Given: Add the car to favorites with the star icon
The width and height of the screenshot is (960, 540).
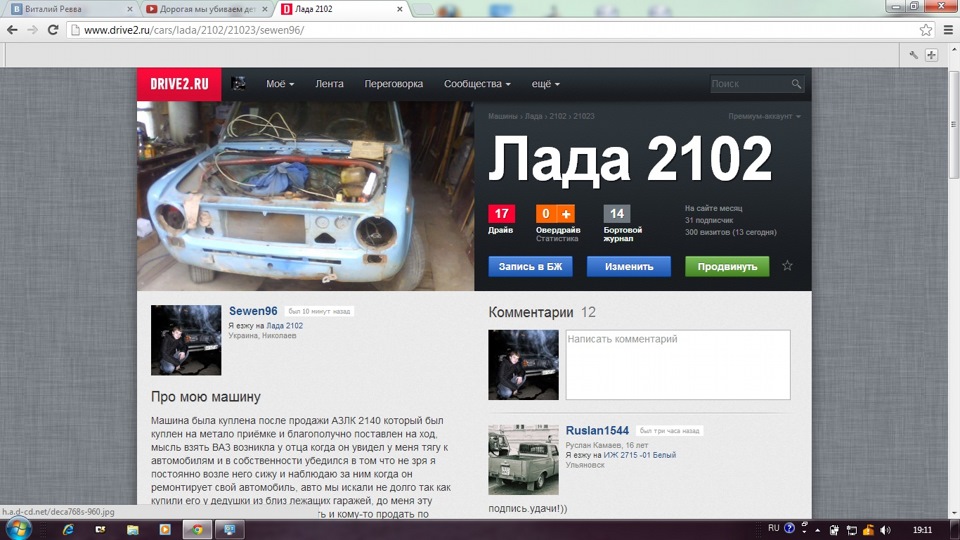Looking at the screenshot, I should tap(787, 266).
